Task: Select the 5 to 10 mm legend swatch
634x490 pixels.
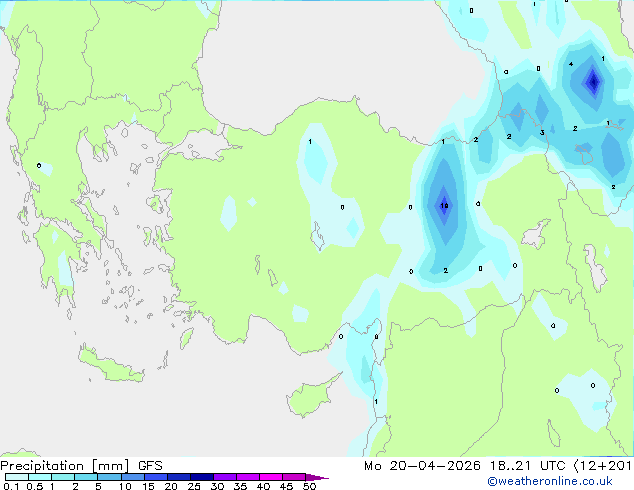Action: click(x=110, y=477)
